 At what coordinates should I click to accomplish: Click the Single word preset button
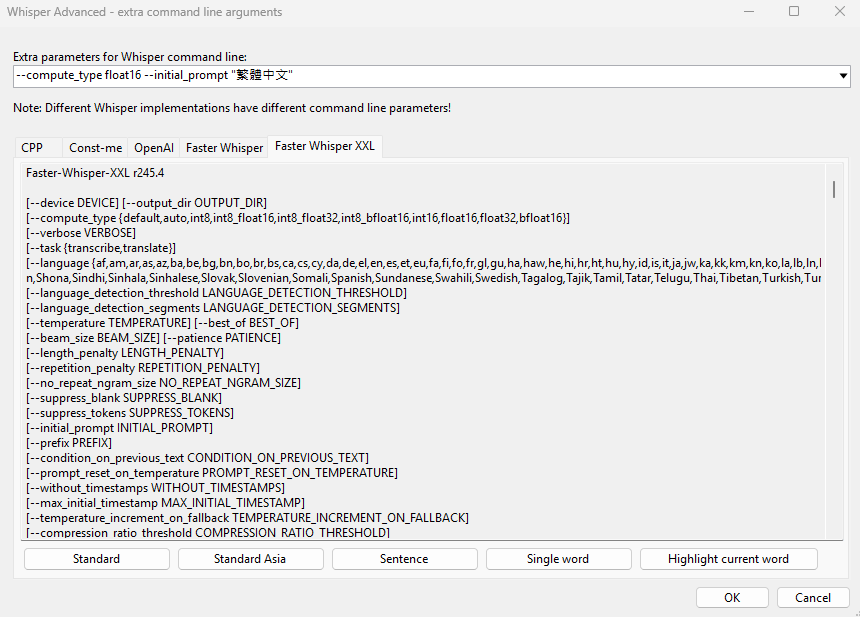pyautogui.click(x=558, y=559)
